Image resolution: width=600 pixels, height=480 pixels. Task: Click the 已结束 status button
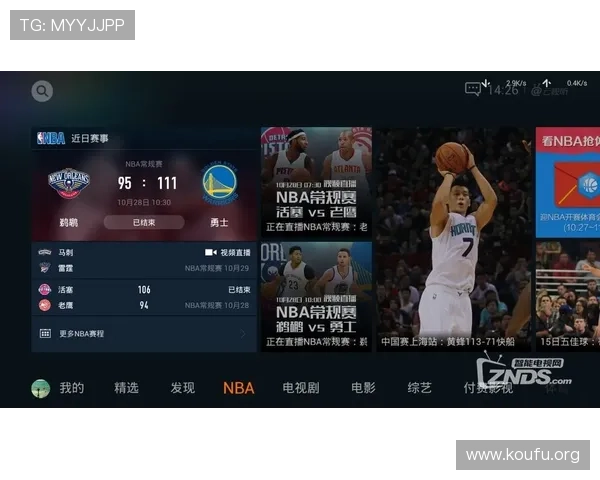pos(144,222)
